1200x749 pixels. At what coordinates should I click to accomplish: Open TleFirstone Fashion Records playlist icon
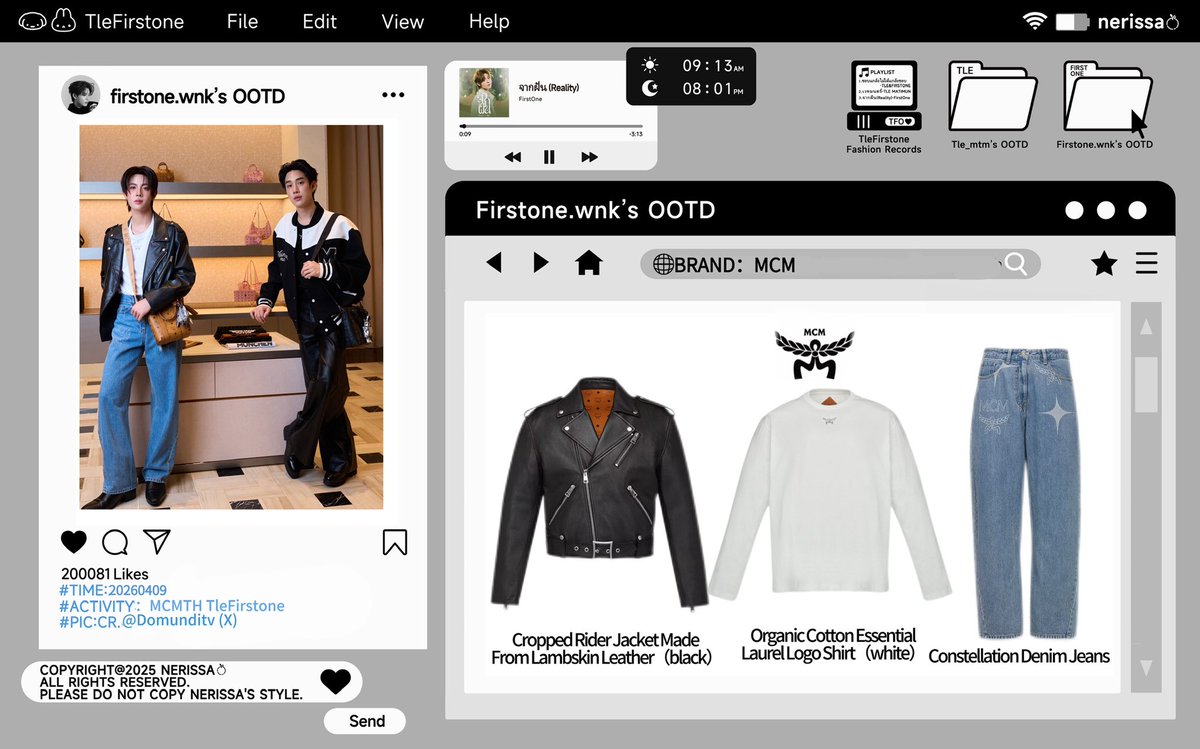coord(884,107)
